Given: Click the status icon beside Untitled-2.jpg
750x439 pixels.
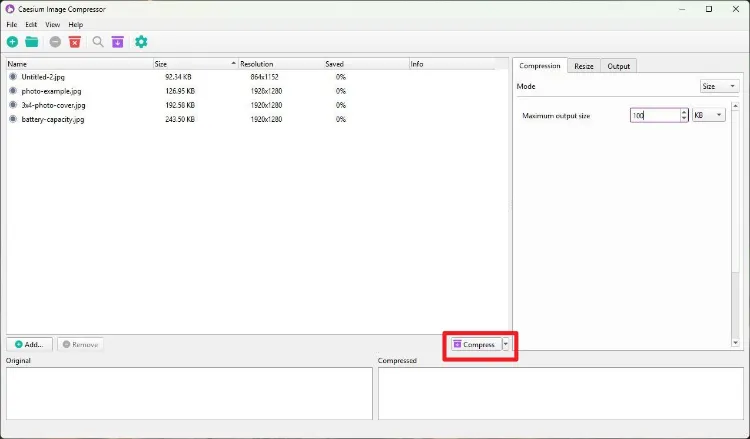Looking at the screenshot, I should pyautogui.click(x=13, y=77).
